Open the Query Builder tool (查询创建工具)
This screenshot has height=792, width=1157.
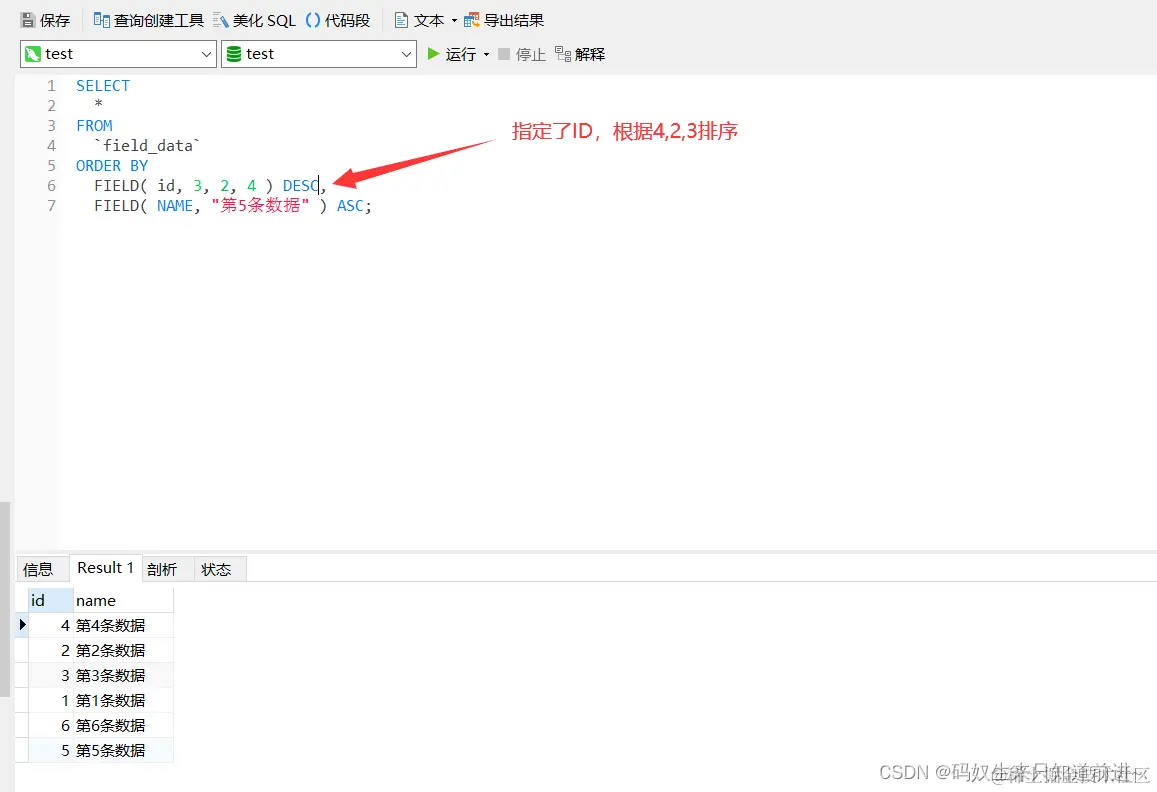coord(148,20)
